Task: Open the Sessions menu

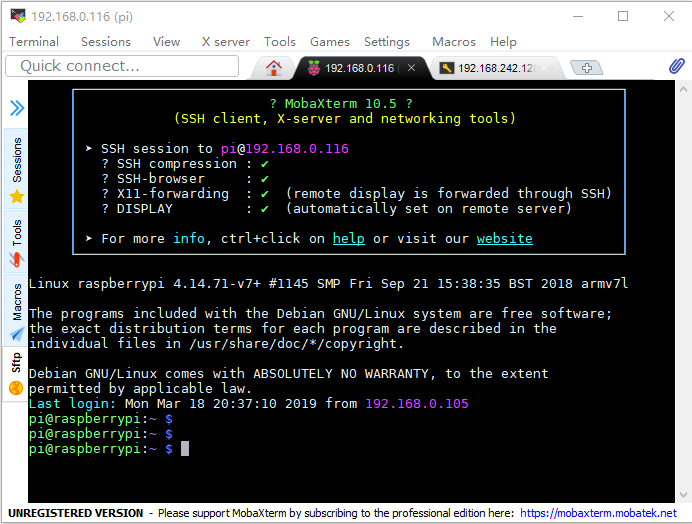Action: click(106, 41)
